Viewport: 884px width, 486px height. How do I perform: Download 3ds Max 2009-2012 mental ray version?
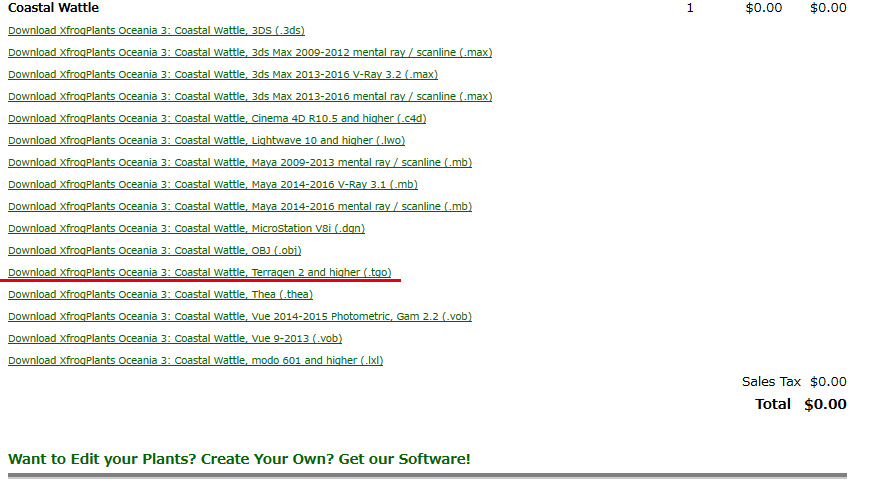(250, 52)
